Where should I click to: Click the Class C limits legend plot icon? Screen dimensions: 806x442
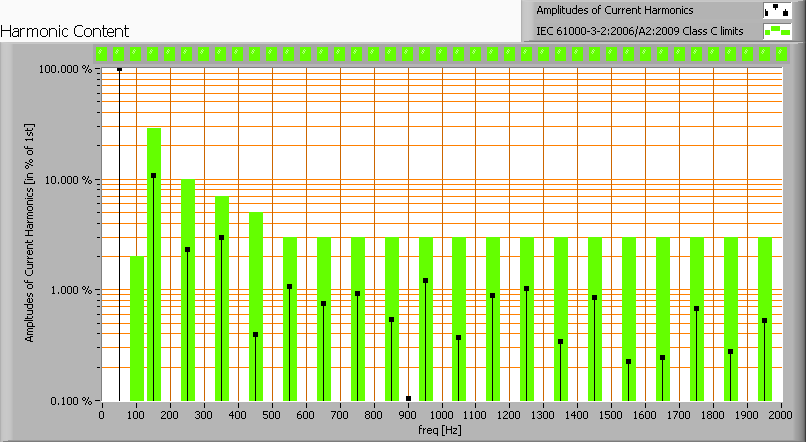pos(777,32)
